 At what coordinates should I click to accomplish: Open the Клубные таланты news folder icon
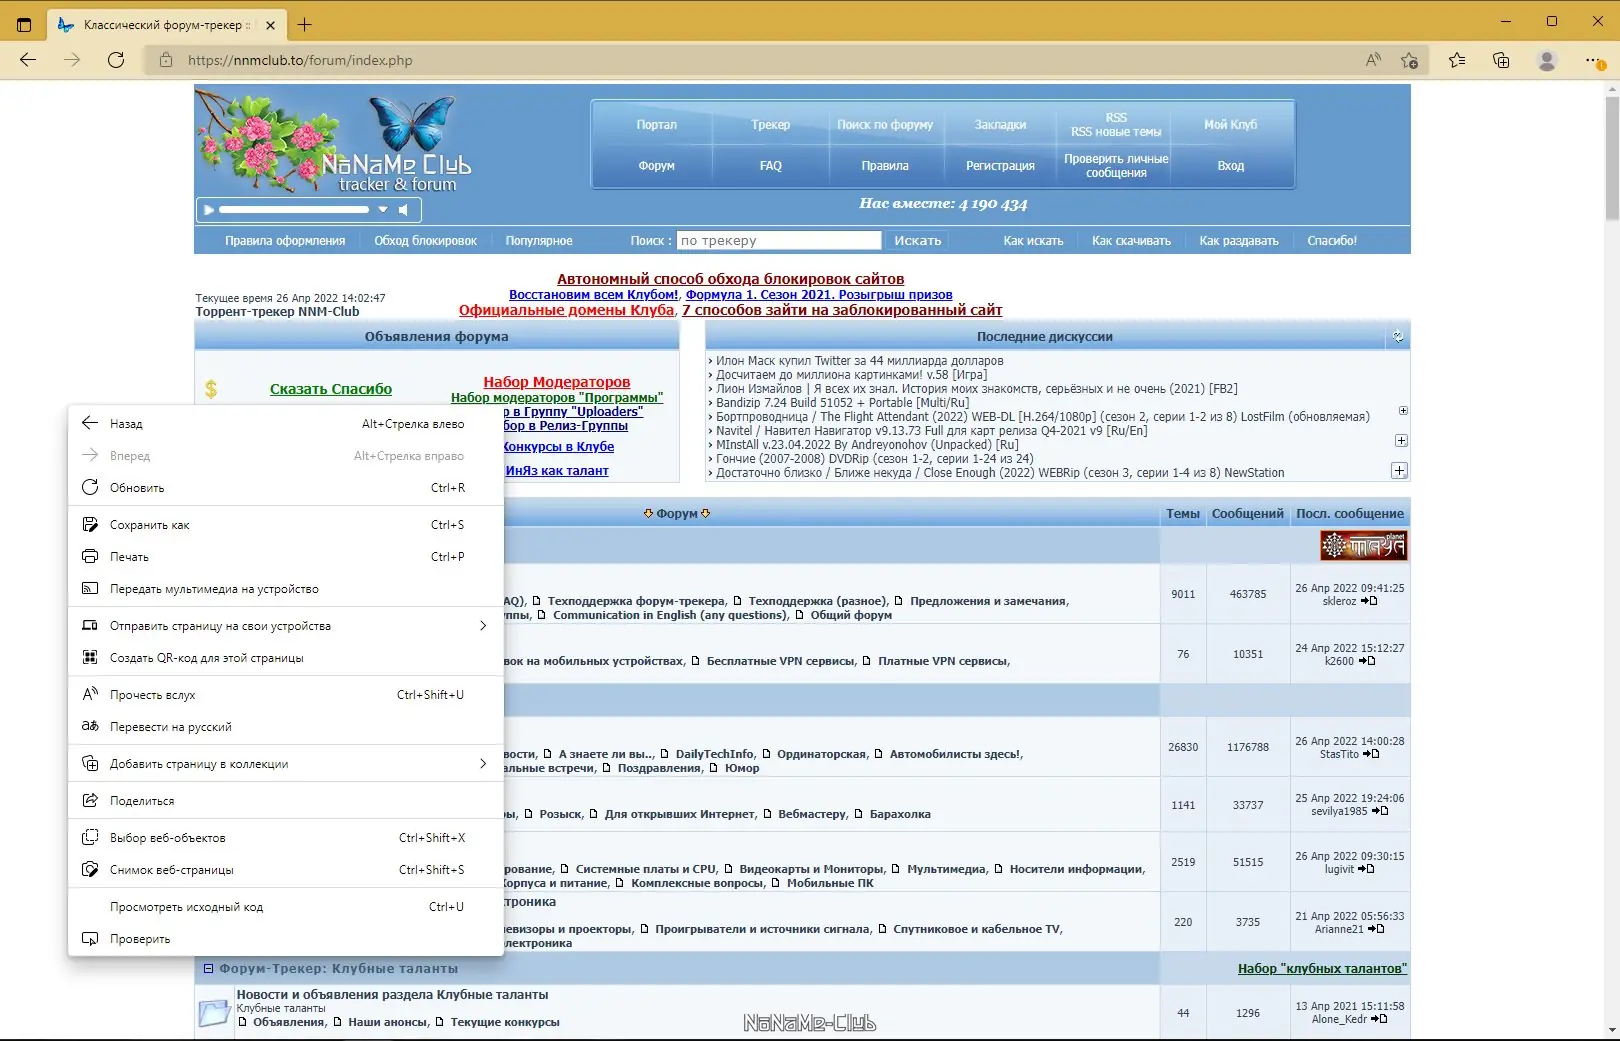(x=214, y=1013)
